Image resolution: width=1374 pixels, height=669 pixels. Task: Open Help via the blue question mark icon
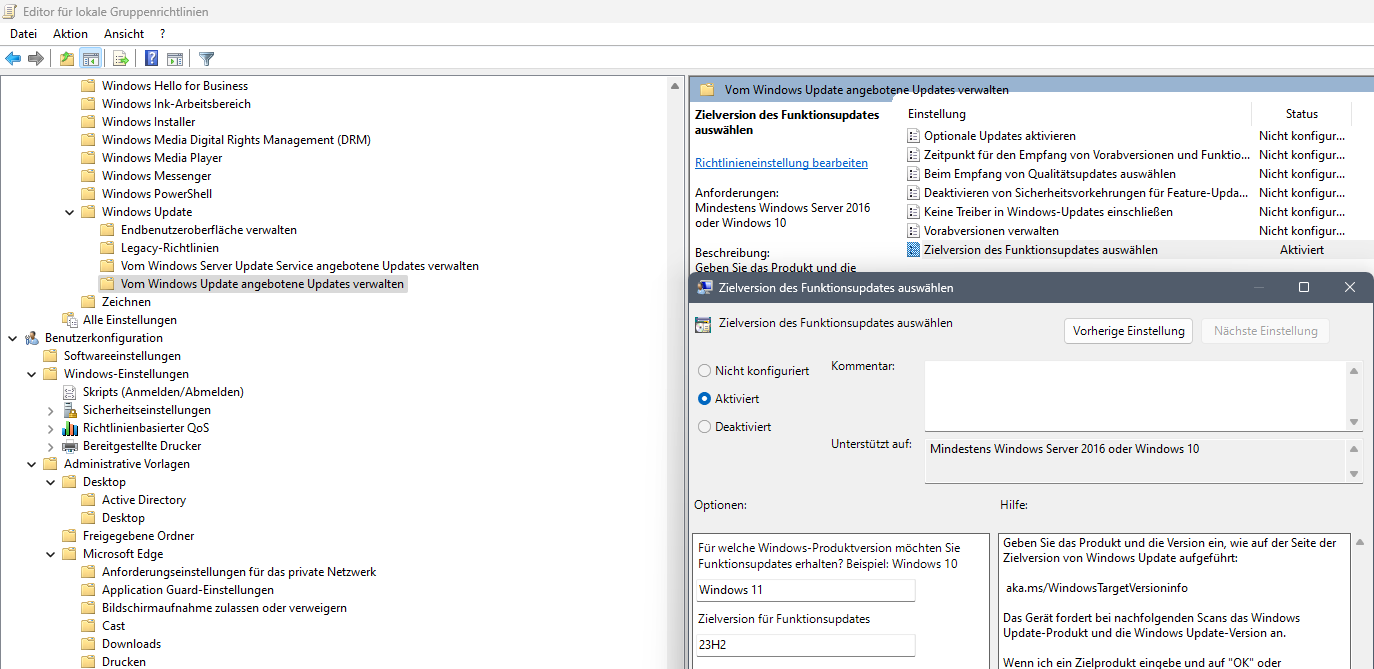click(152, 59)
